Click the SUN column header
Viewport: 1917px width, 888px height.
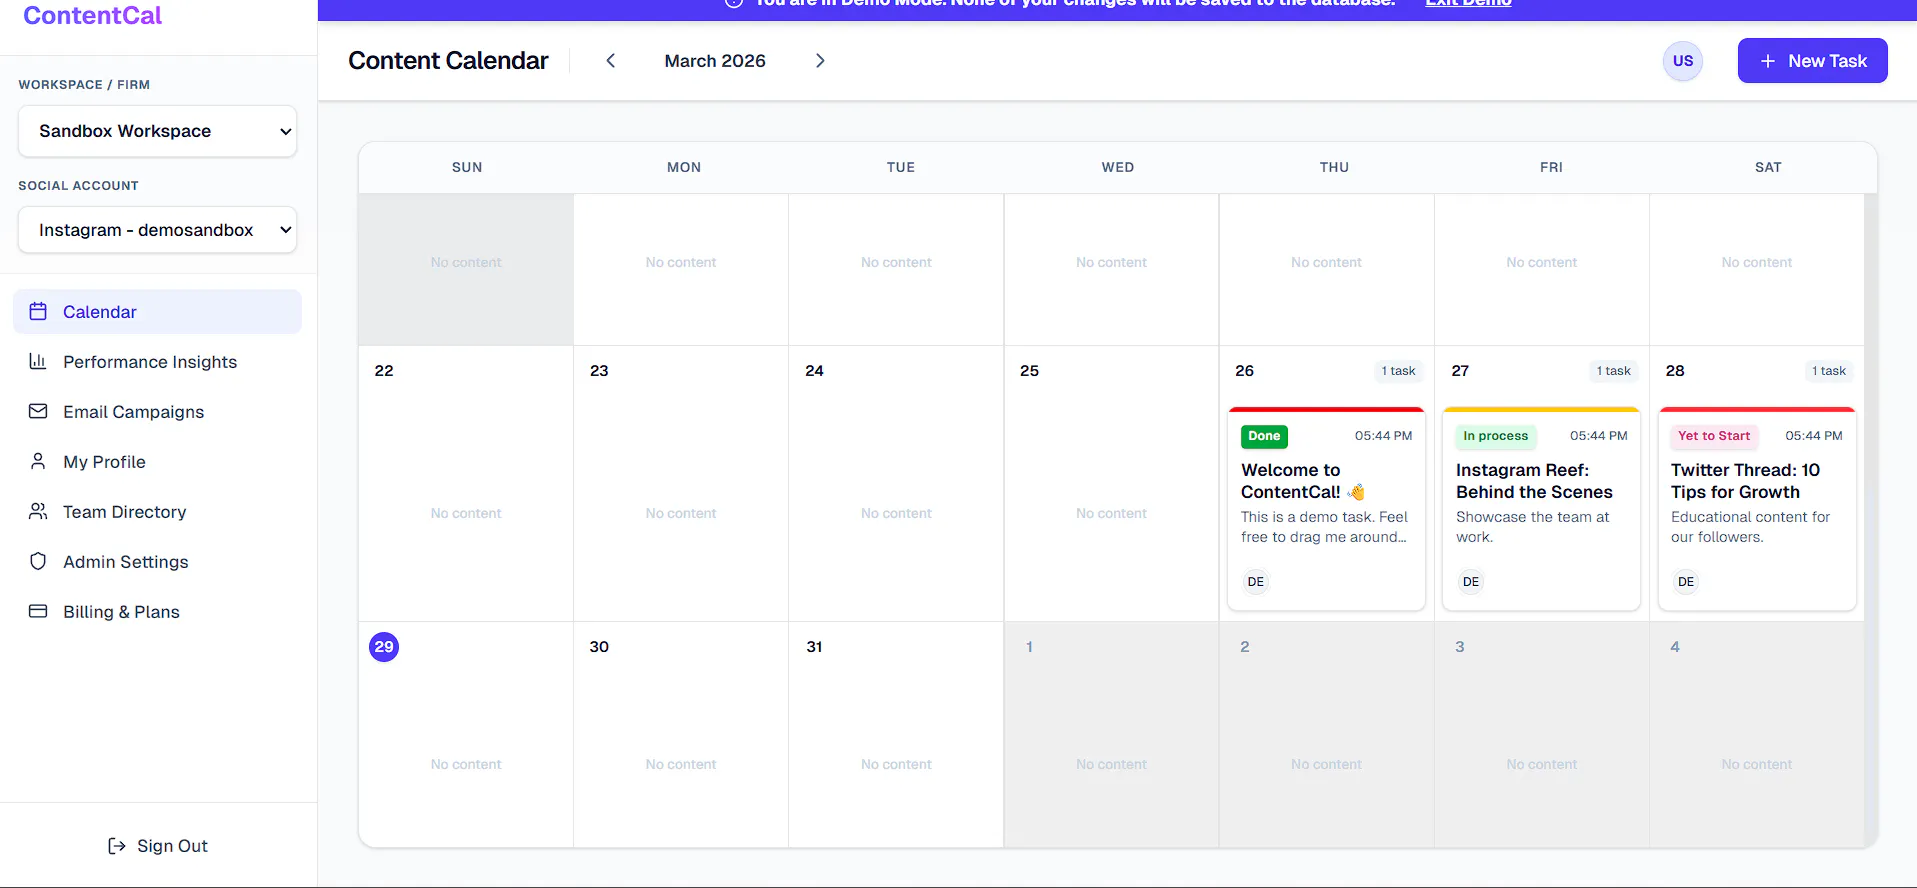467,167
